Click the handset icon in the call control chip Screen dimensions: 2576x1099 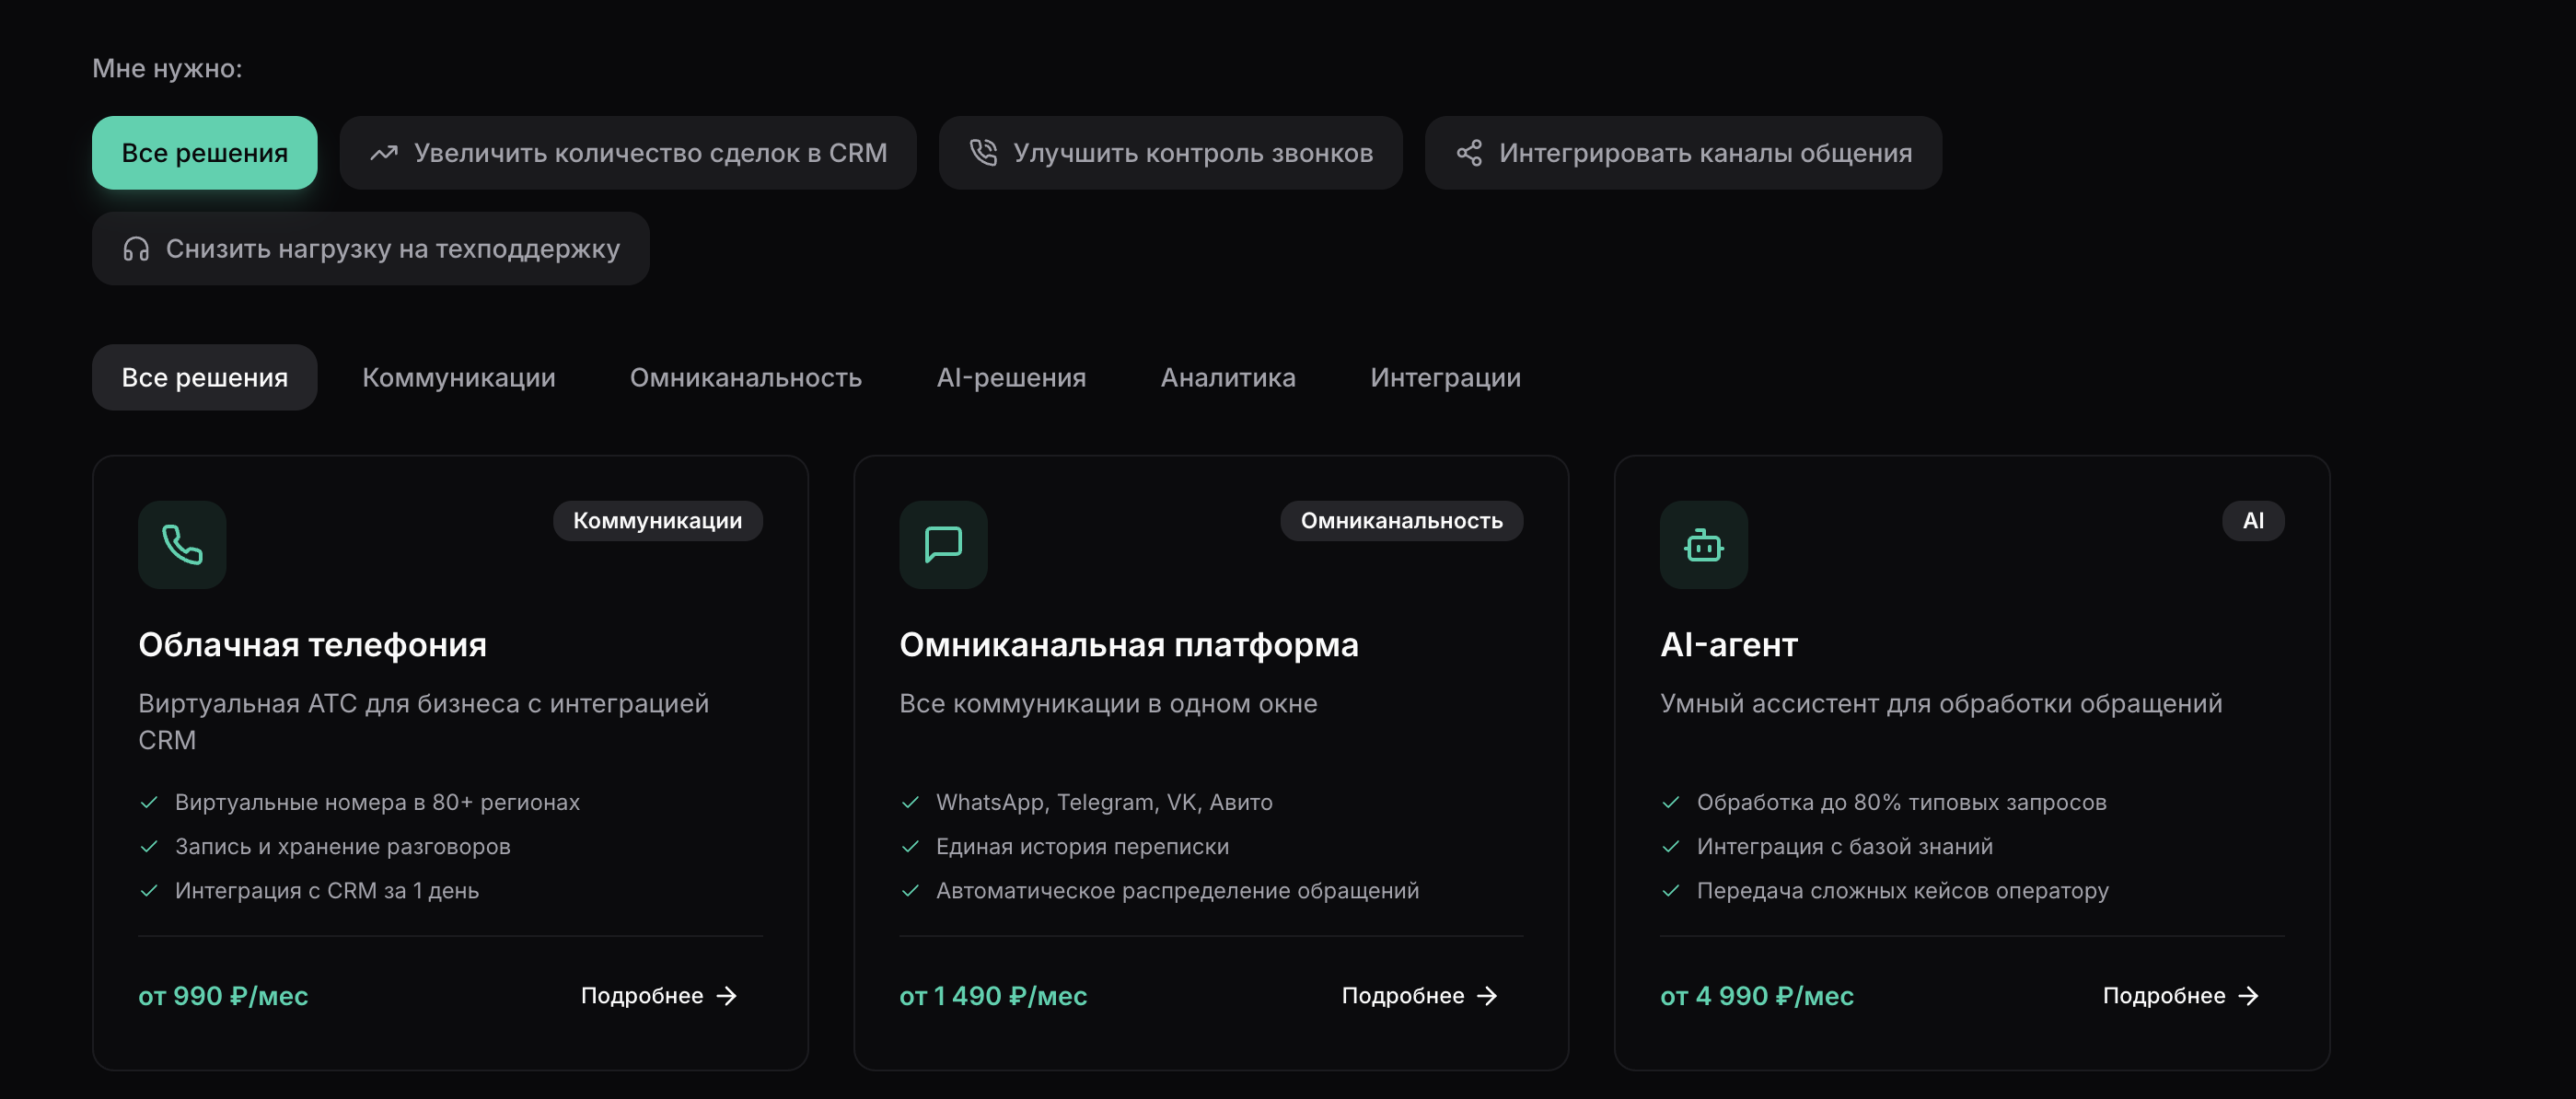coord(982,152)
